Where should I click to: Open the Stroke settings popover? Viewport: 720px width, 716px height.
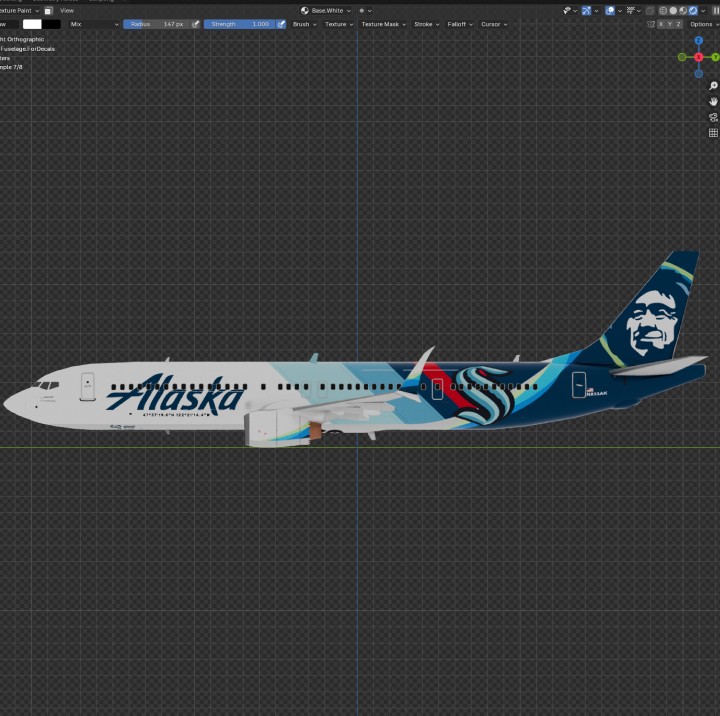coord(426,24)
